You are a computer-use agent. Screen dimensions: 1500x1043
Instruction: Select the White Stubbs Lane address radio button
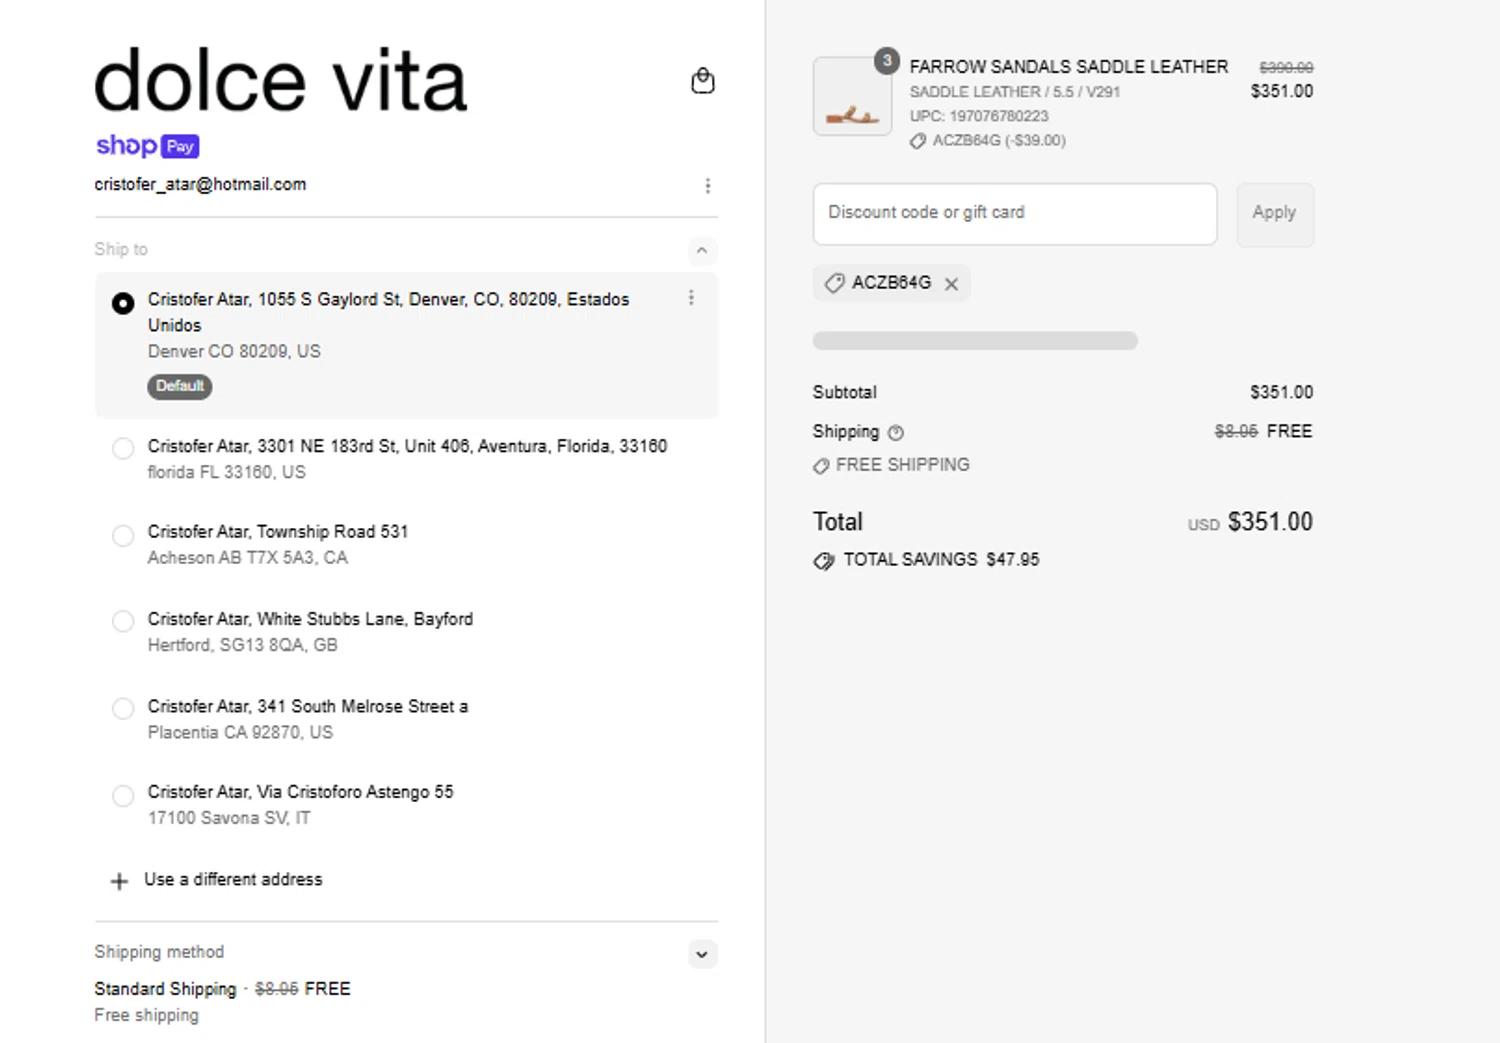pyautogui.click(x=123, y=621)
